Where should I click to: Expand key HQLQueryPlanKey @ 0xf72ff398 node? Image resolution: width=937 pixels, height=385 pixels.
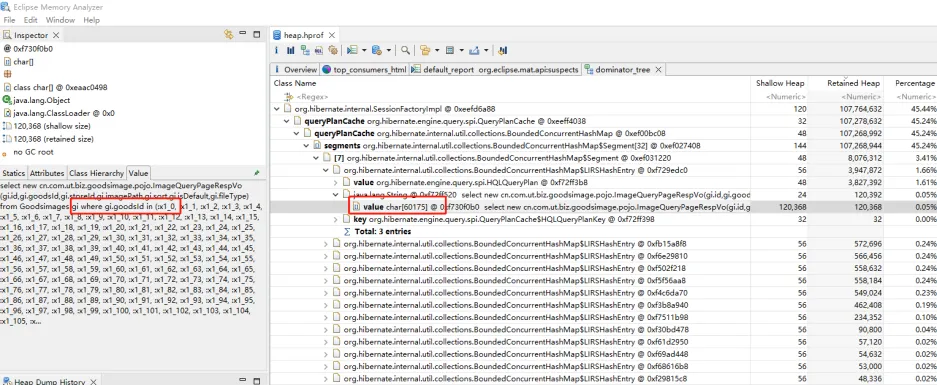tap(336, 219)
